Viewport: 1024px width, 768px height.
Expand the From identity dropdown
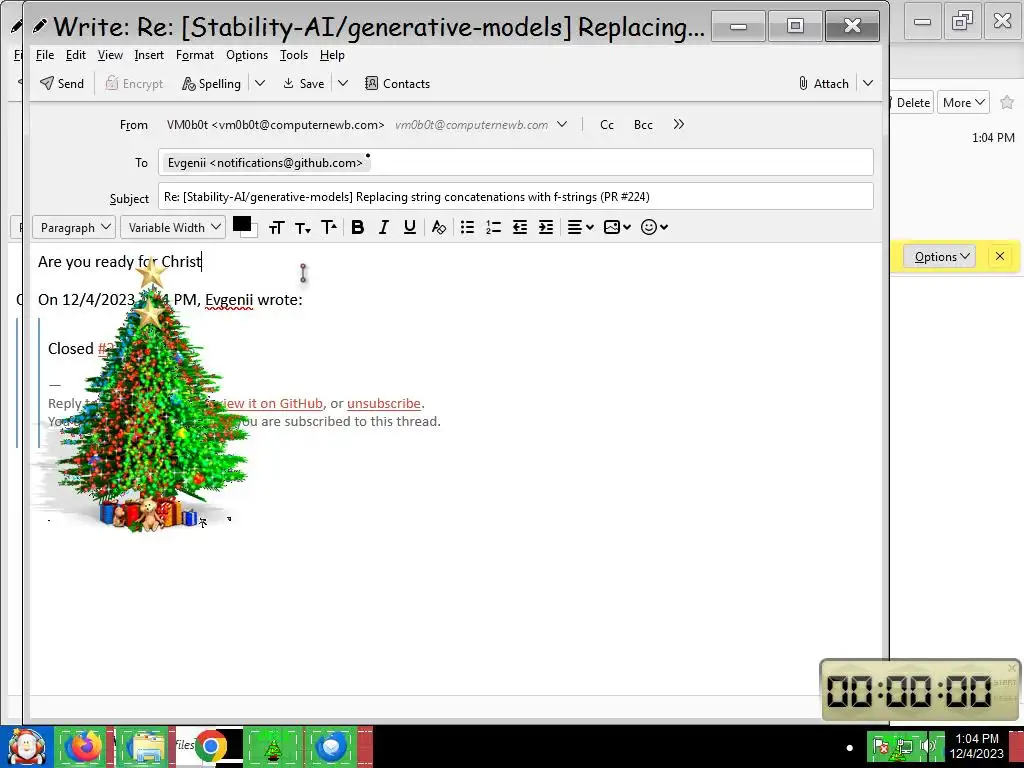tap(562, 125)
